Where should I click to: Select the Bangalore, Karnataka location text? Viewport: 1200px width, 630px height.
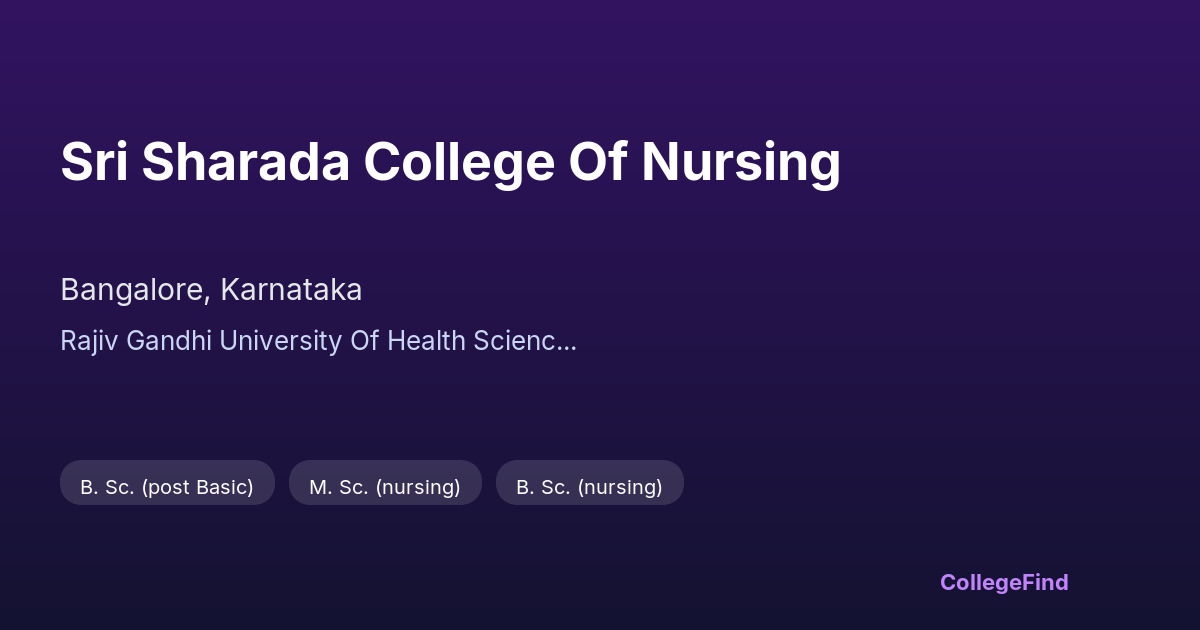click(211, 290)
